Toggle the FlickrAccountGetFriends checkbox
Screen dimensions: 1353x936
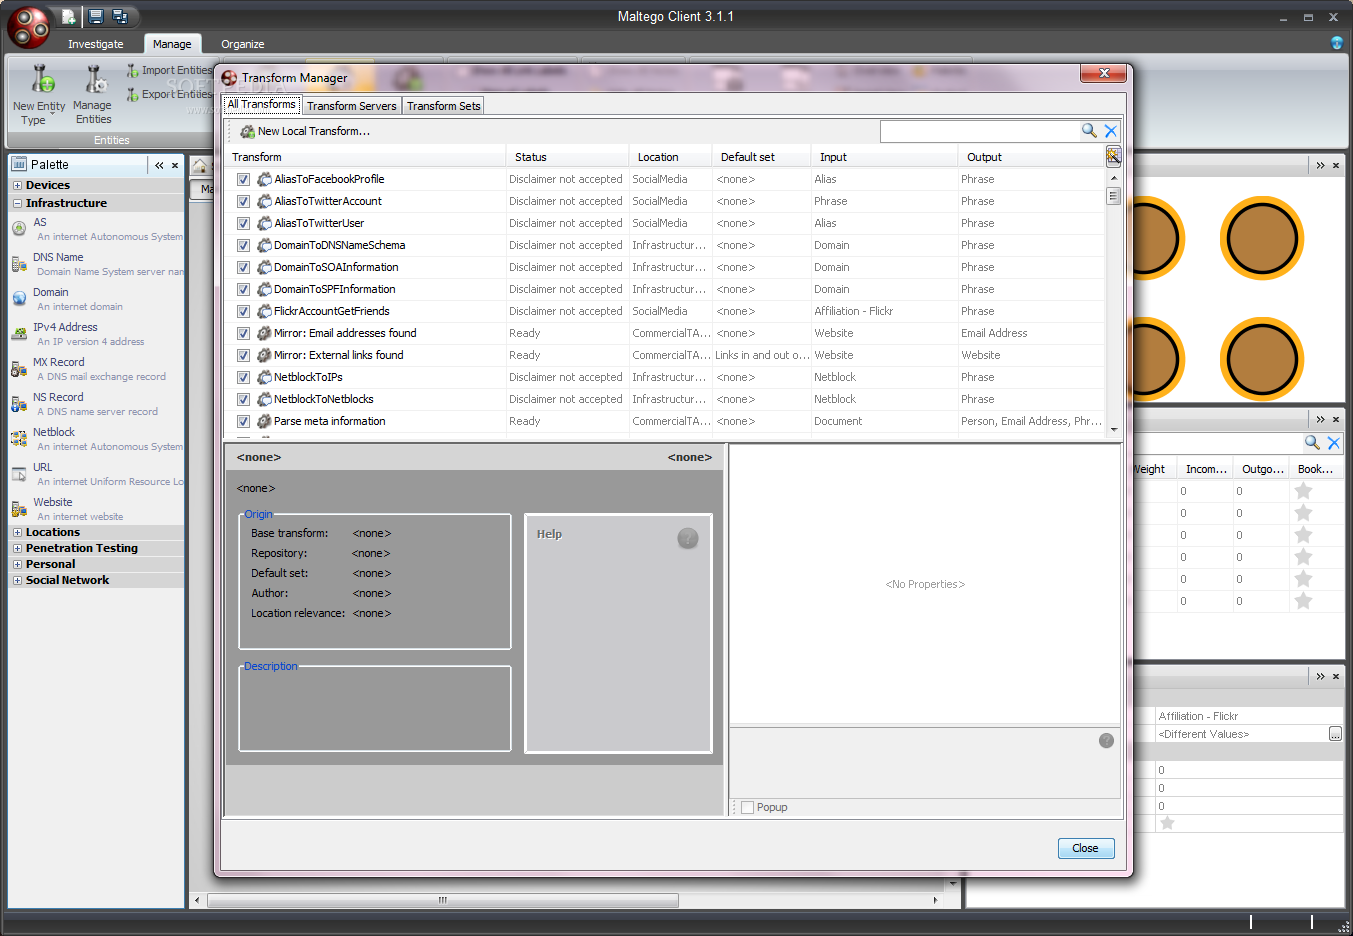pyautogui.click(x=243, y=311)
